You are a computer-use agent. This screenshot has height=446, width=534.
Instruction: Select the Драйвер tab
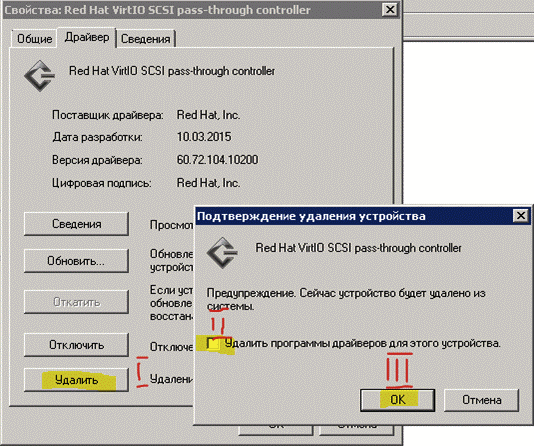[x=87, y=37]
